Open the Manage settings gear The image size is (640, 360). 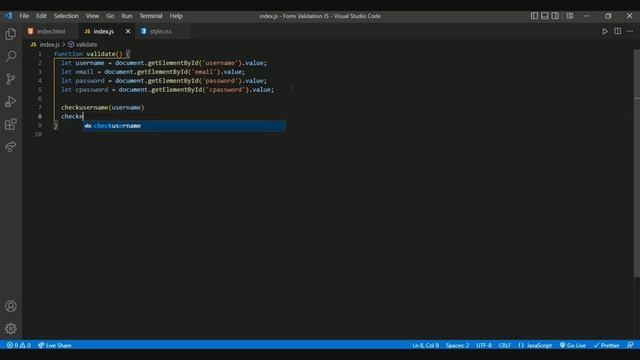point(11,329)
